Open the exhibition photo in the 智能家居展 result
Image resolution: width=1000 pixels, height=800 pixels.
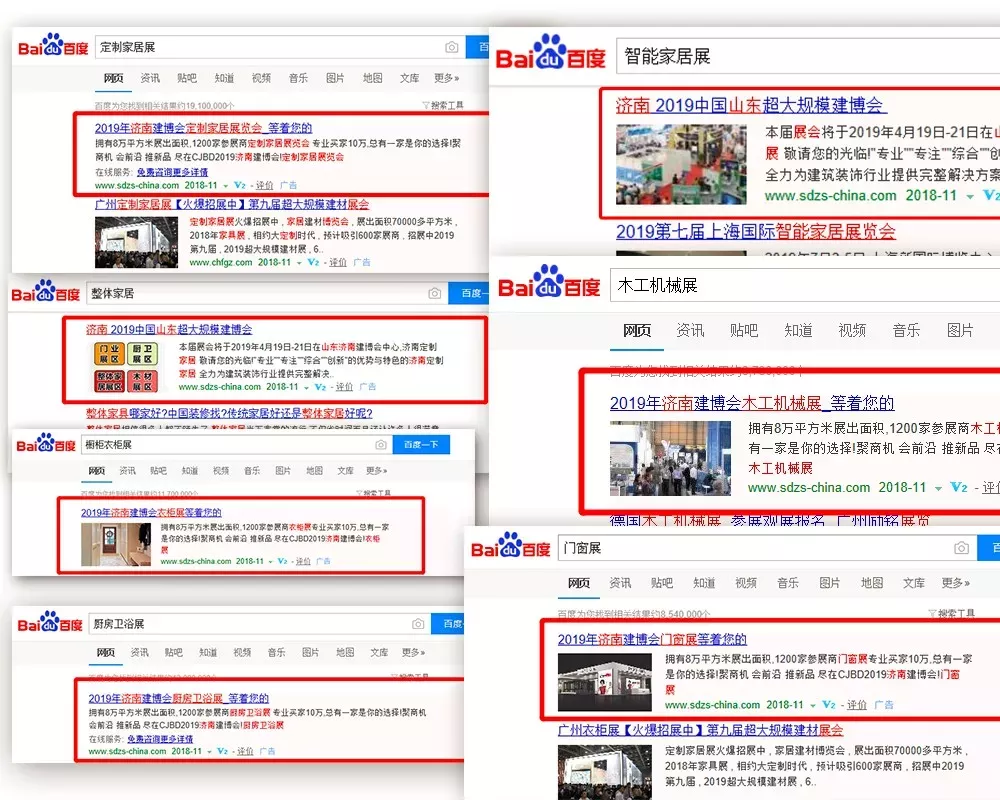coord(680,164)
